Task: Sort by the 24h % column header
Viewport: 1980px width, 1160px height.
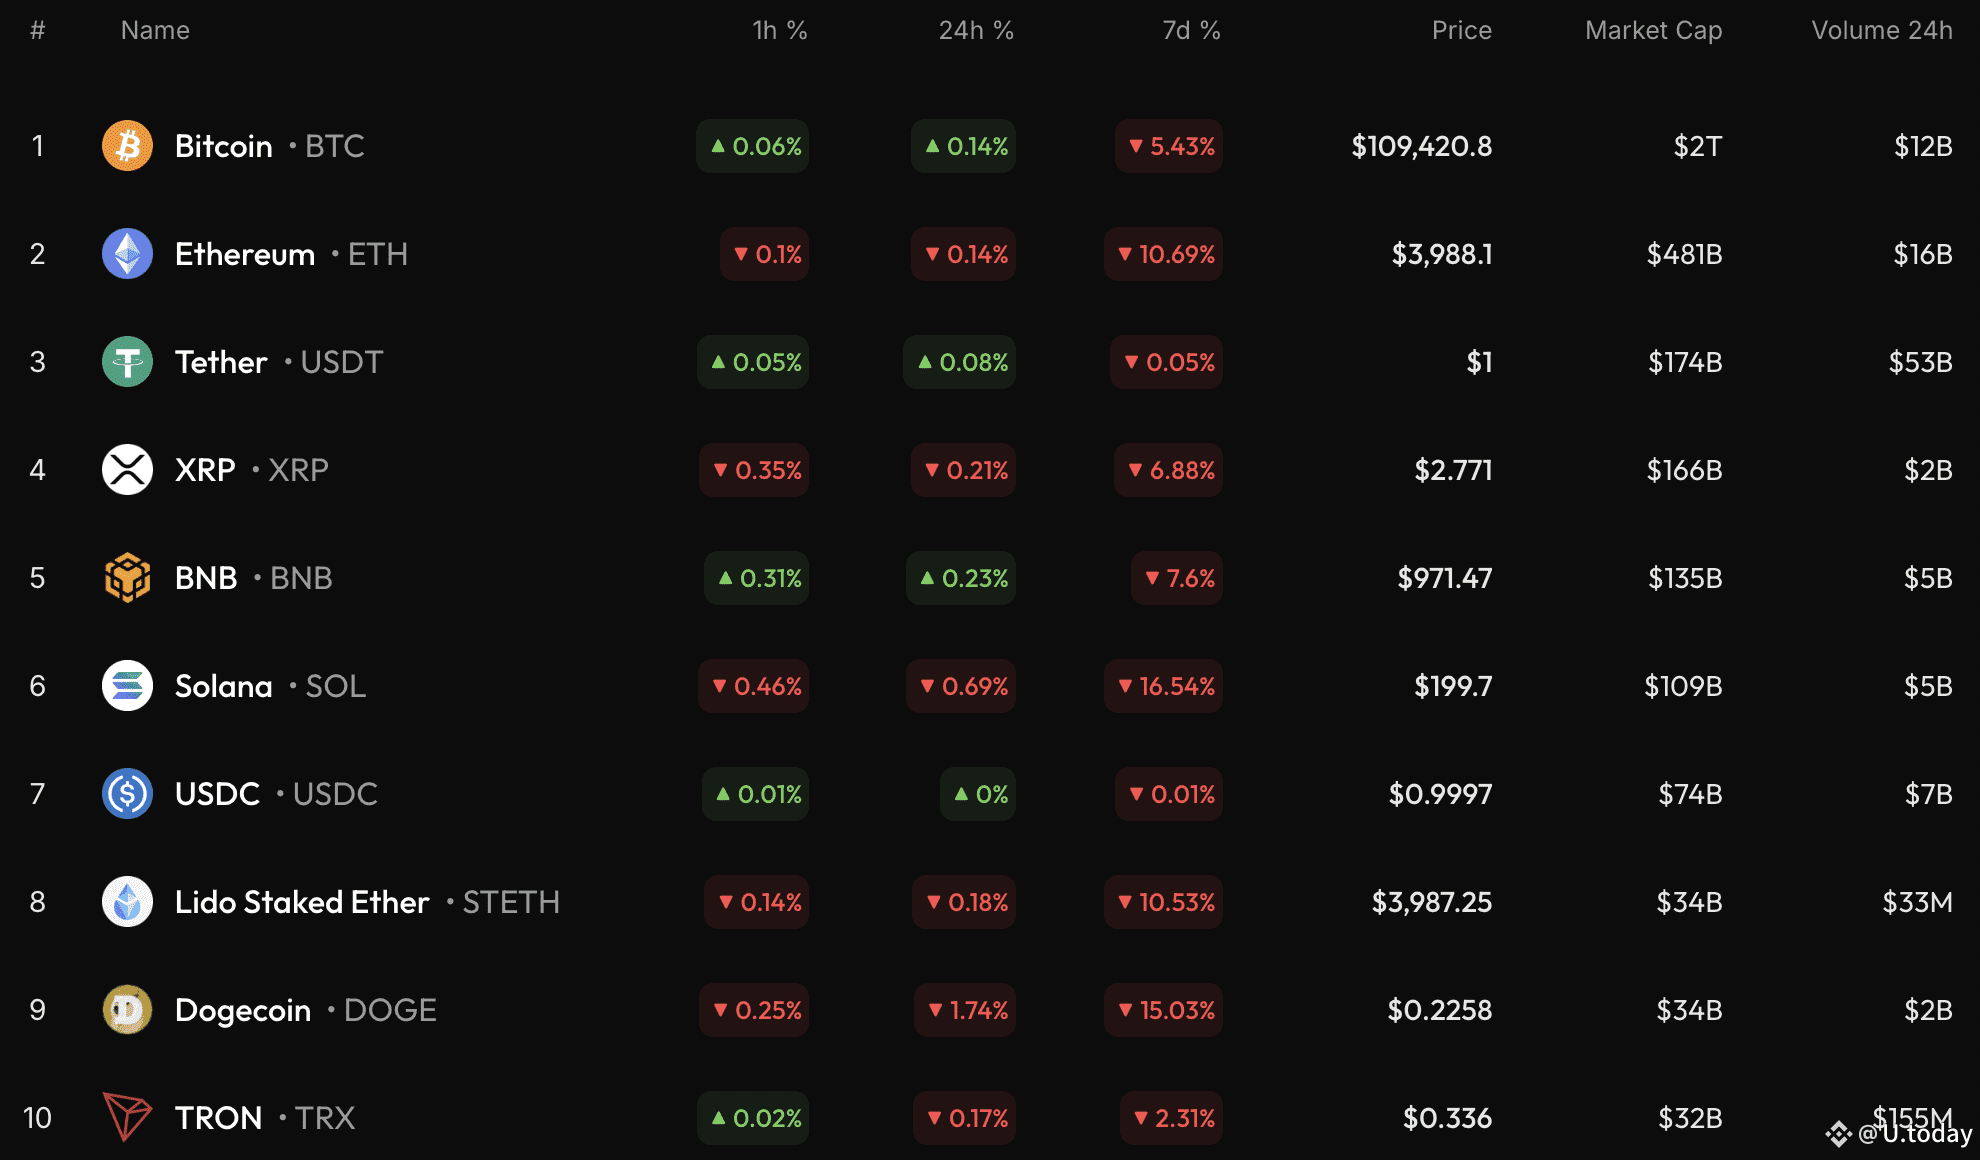Action: coord(976,30)
